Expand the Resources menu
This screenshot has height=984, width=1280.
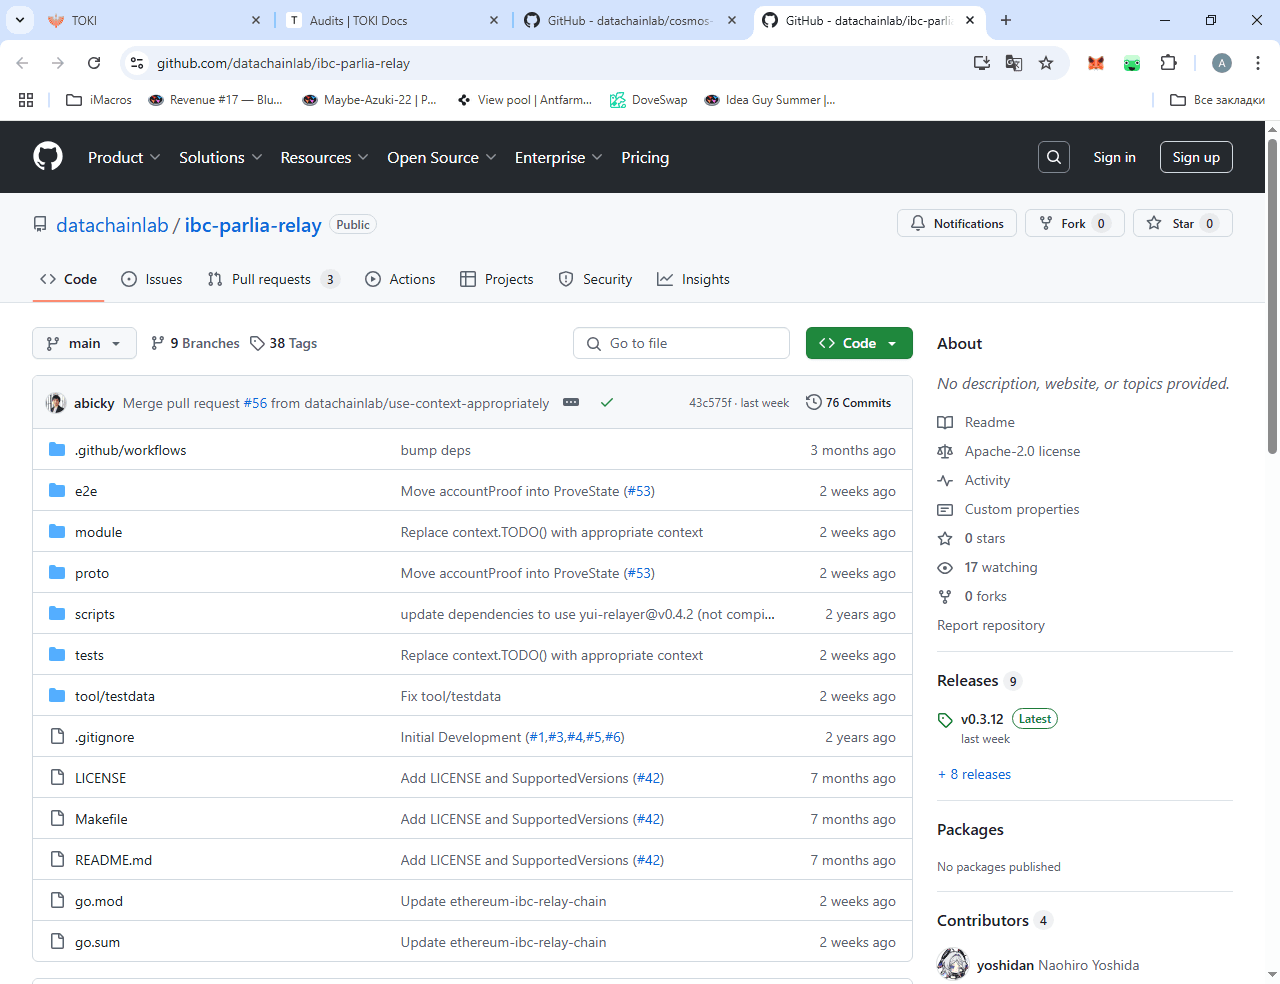tap(324, 157)
